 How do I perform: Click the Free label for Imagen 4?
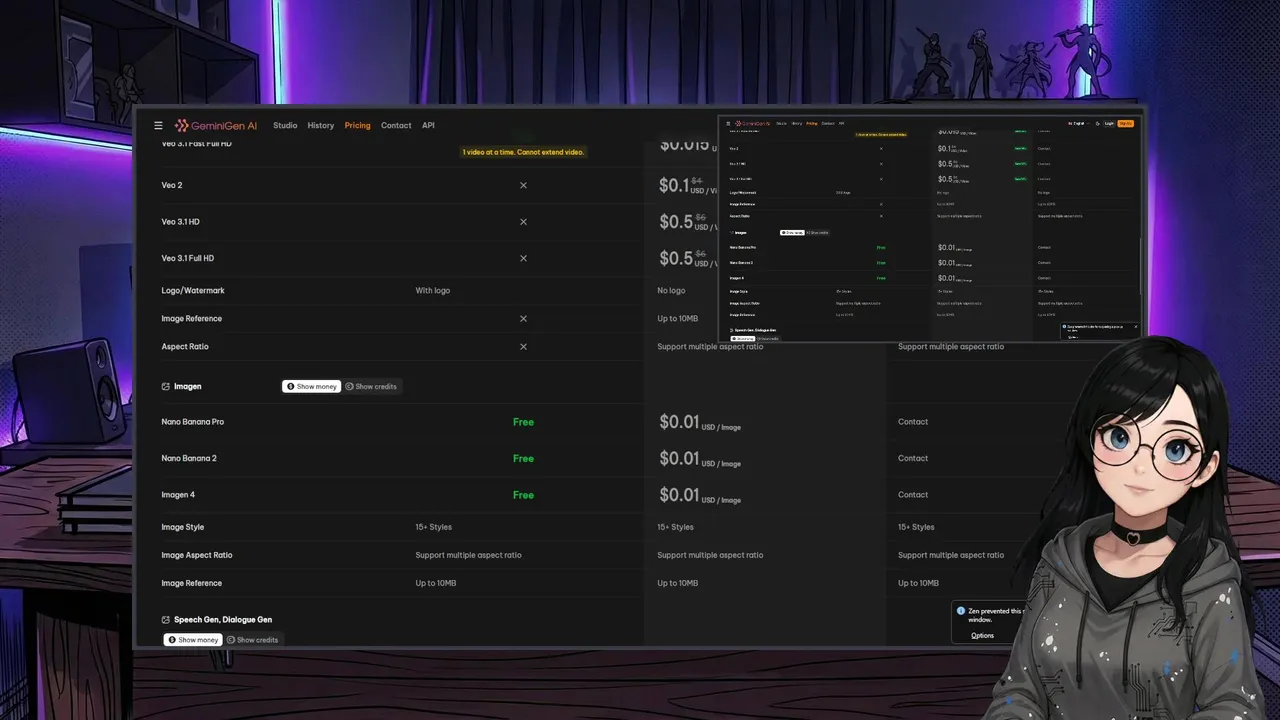click(x=523, y=495)
